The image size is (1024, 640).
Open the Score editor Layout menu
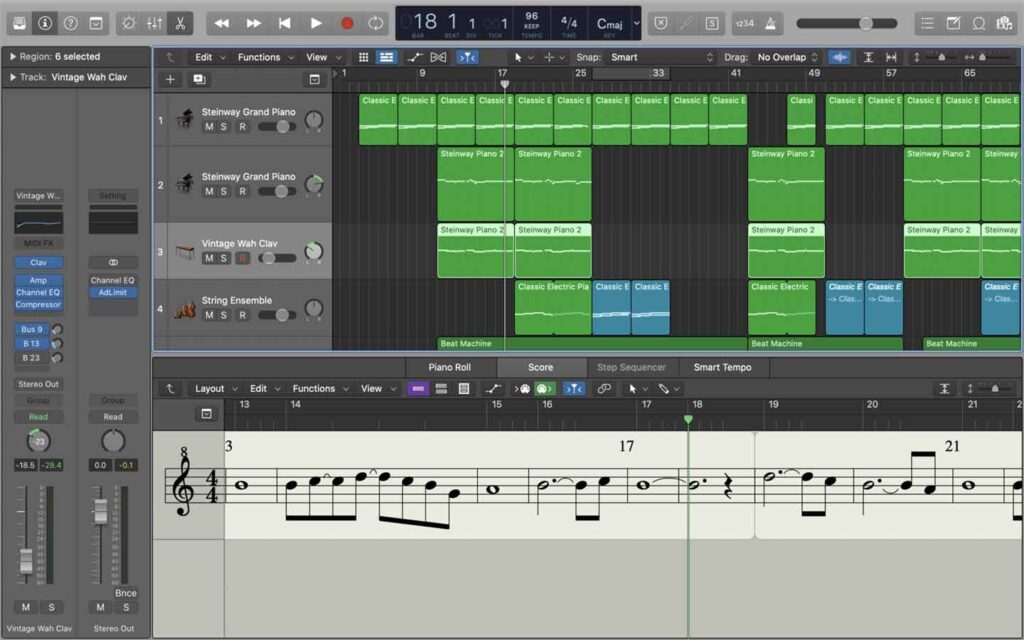pos(216,389)
